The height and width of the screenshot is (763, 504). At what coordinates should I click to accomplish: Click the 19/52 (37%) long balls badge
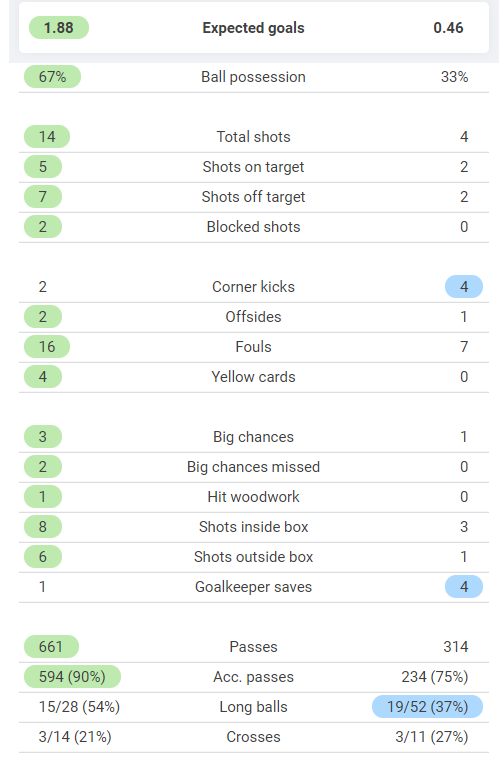pyautogui.click(x=428, y=707)
